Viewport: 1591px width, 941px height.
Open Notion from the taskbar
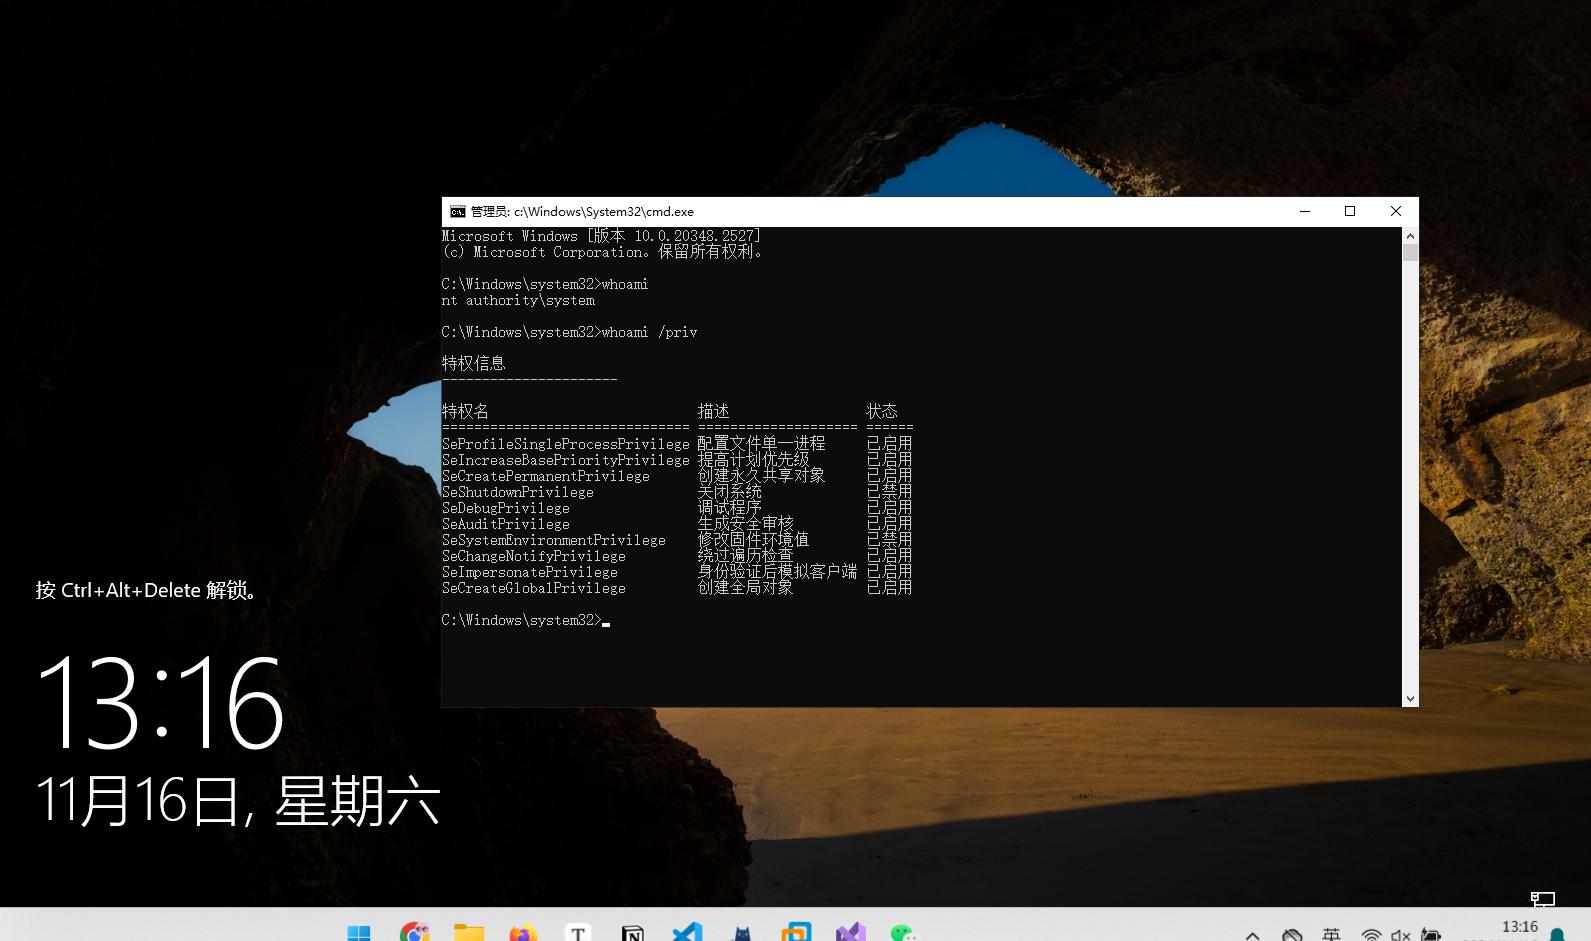[x=632, y=933]
